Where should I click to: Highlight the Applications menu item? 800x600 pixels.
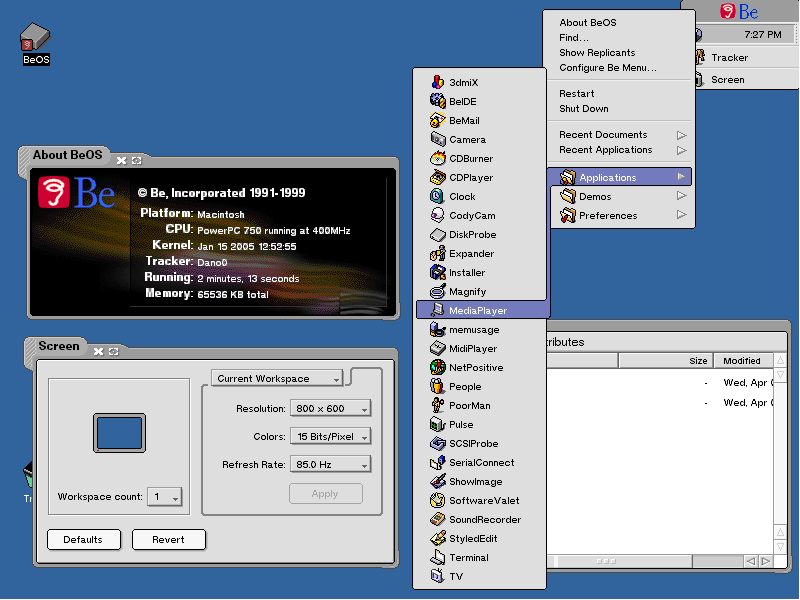click(x=620, y=177)
